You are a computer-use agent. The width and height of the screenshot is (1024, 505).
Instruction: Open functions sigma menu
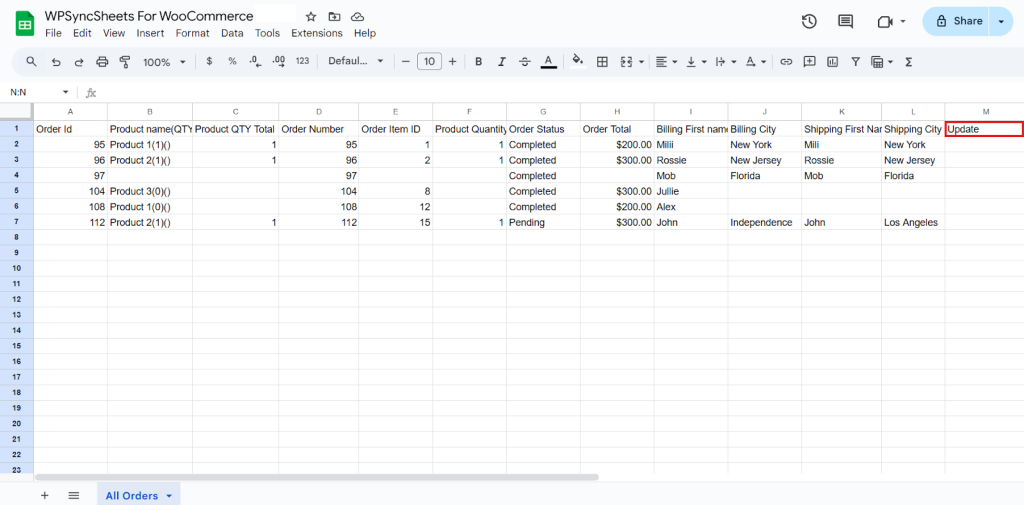(x=908, y=61)
